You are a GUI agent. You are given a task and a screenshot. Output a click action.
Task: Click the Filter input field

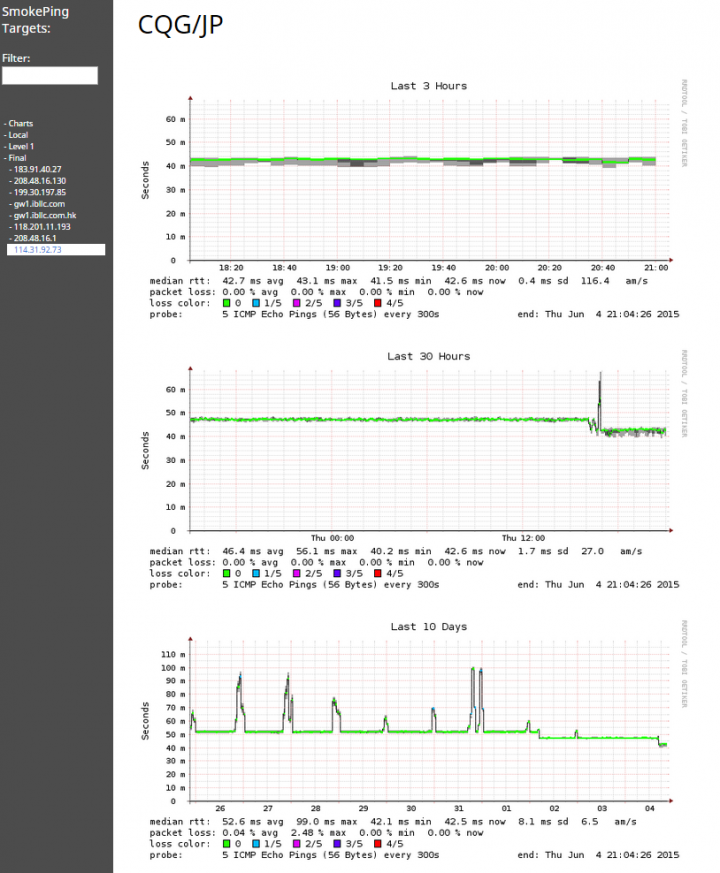click(50, 76)
